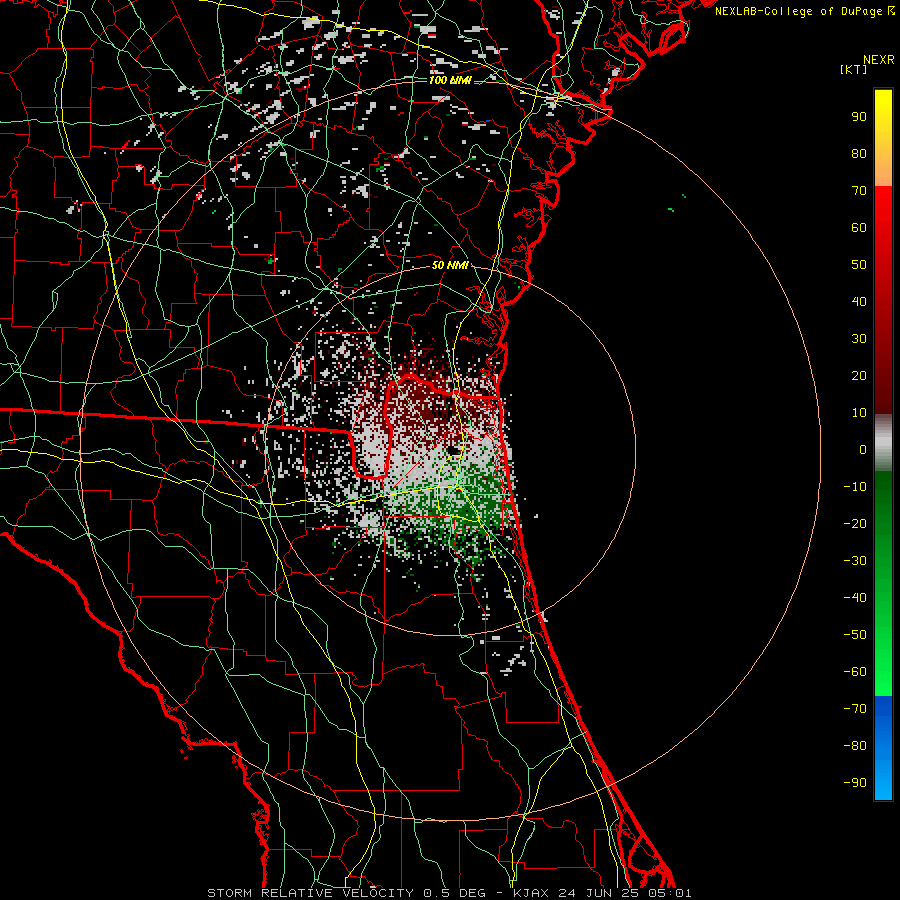The width and height of the screenshot is (900, 900).
Task: Click the 0 knot scale label
Action: point(863,449)
